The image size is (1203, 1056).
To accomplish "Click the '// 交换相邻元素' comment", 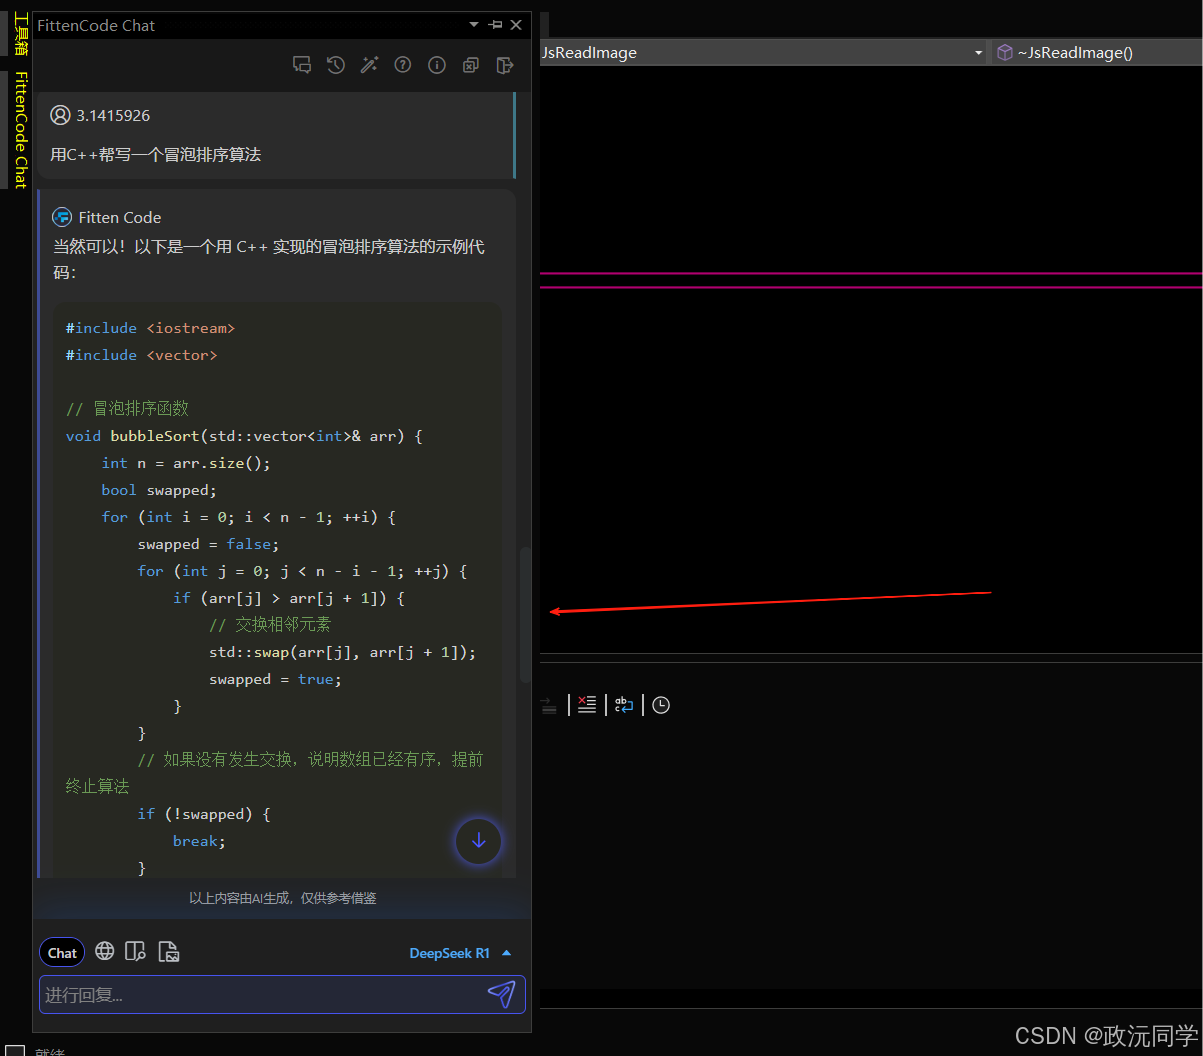I will (x=270, y=625).
